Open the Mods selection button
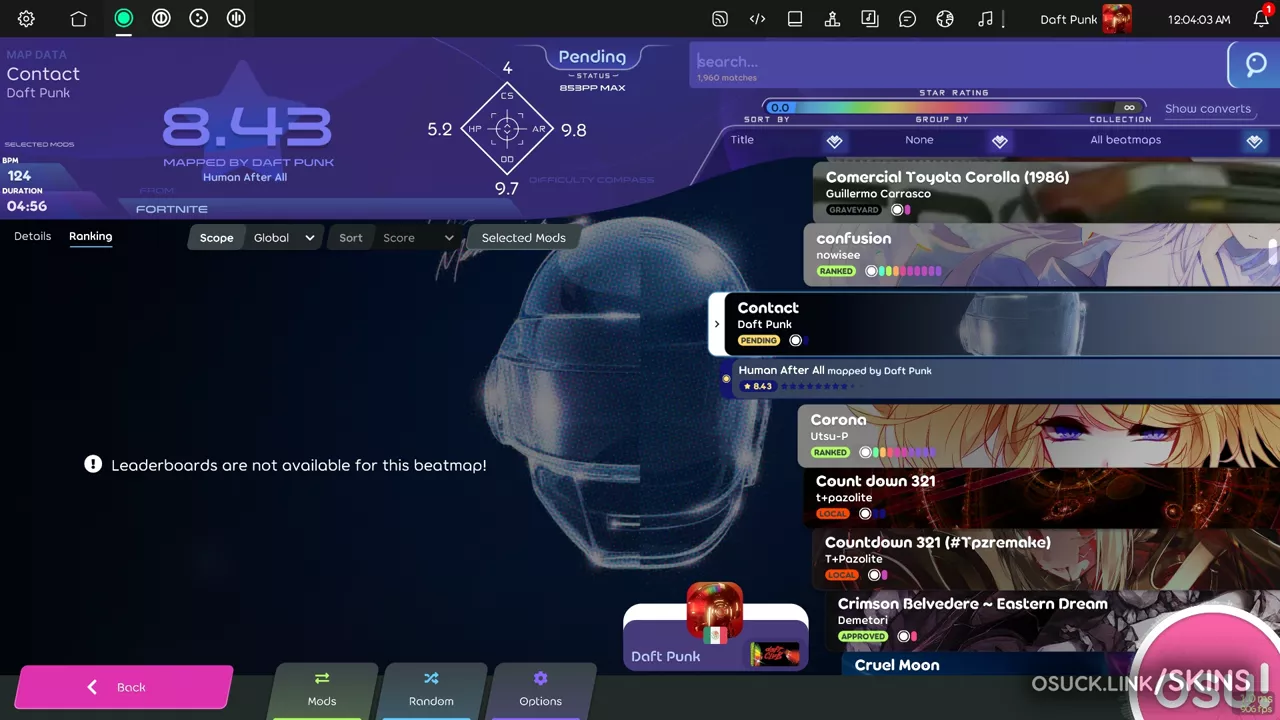The height and width of the screenshot is (720, 1280). [x=322, y=689]
